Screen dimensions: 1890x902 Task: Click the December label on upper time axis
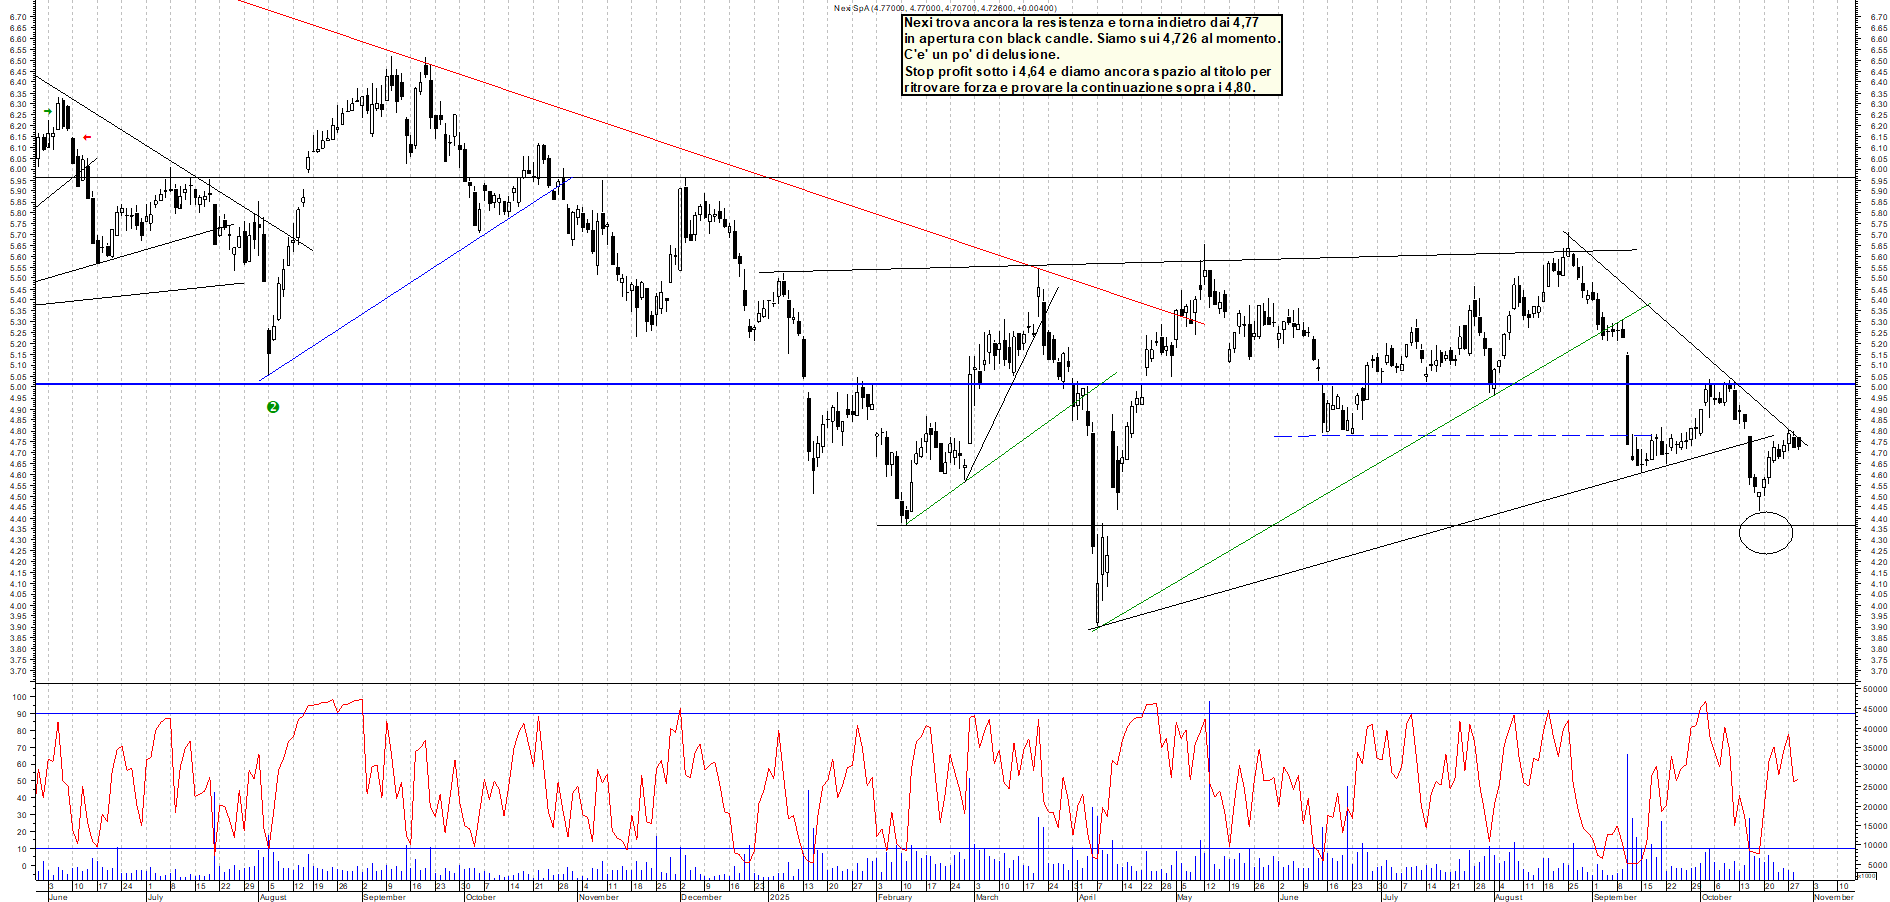(x=700, y=897)
